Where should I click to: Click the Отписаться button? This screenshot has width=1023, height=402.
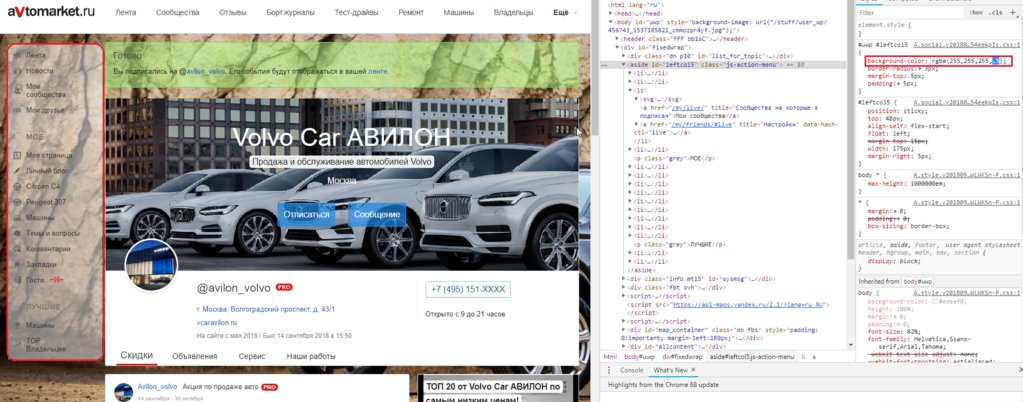click(x=306, y=215)
